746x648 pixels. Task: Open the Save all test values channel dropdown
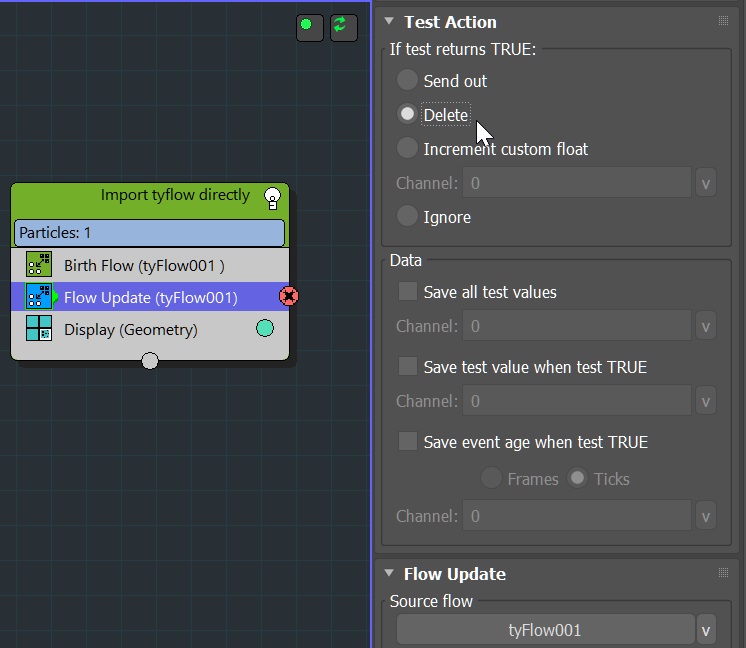706,326
